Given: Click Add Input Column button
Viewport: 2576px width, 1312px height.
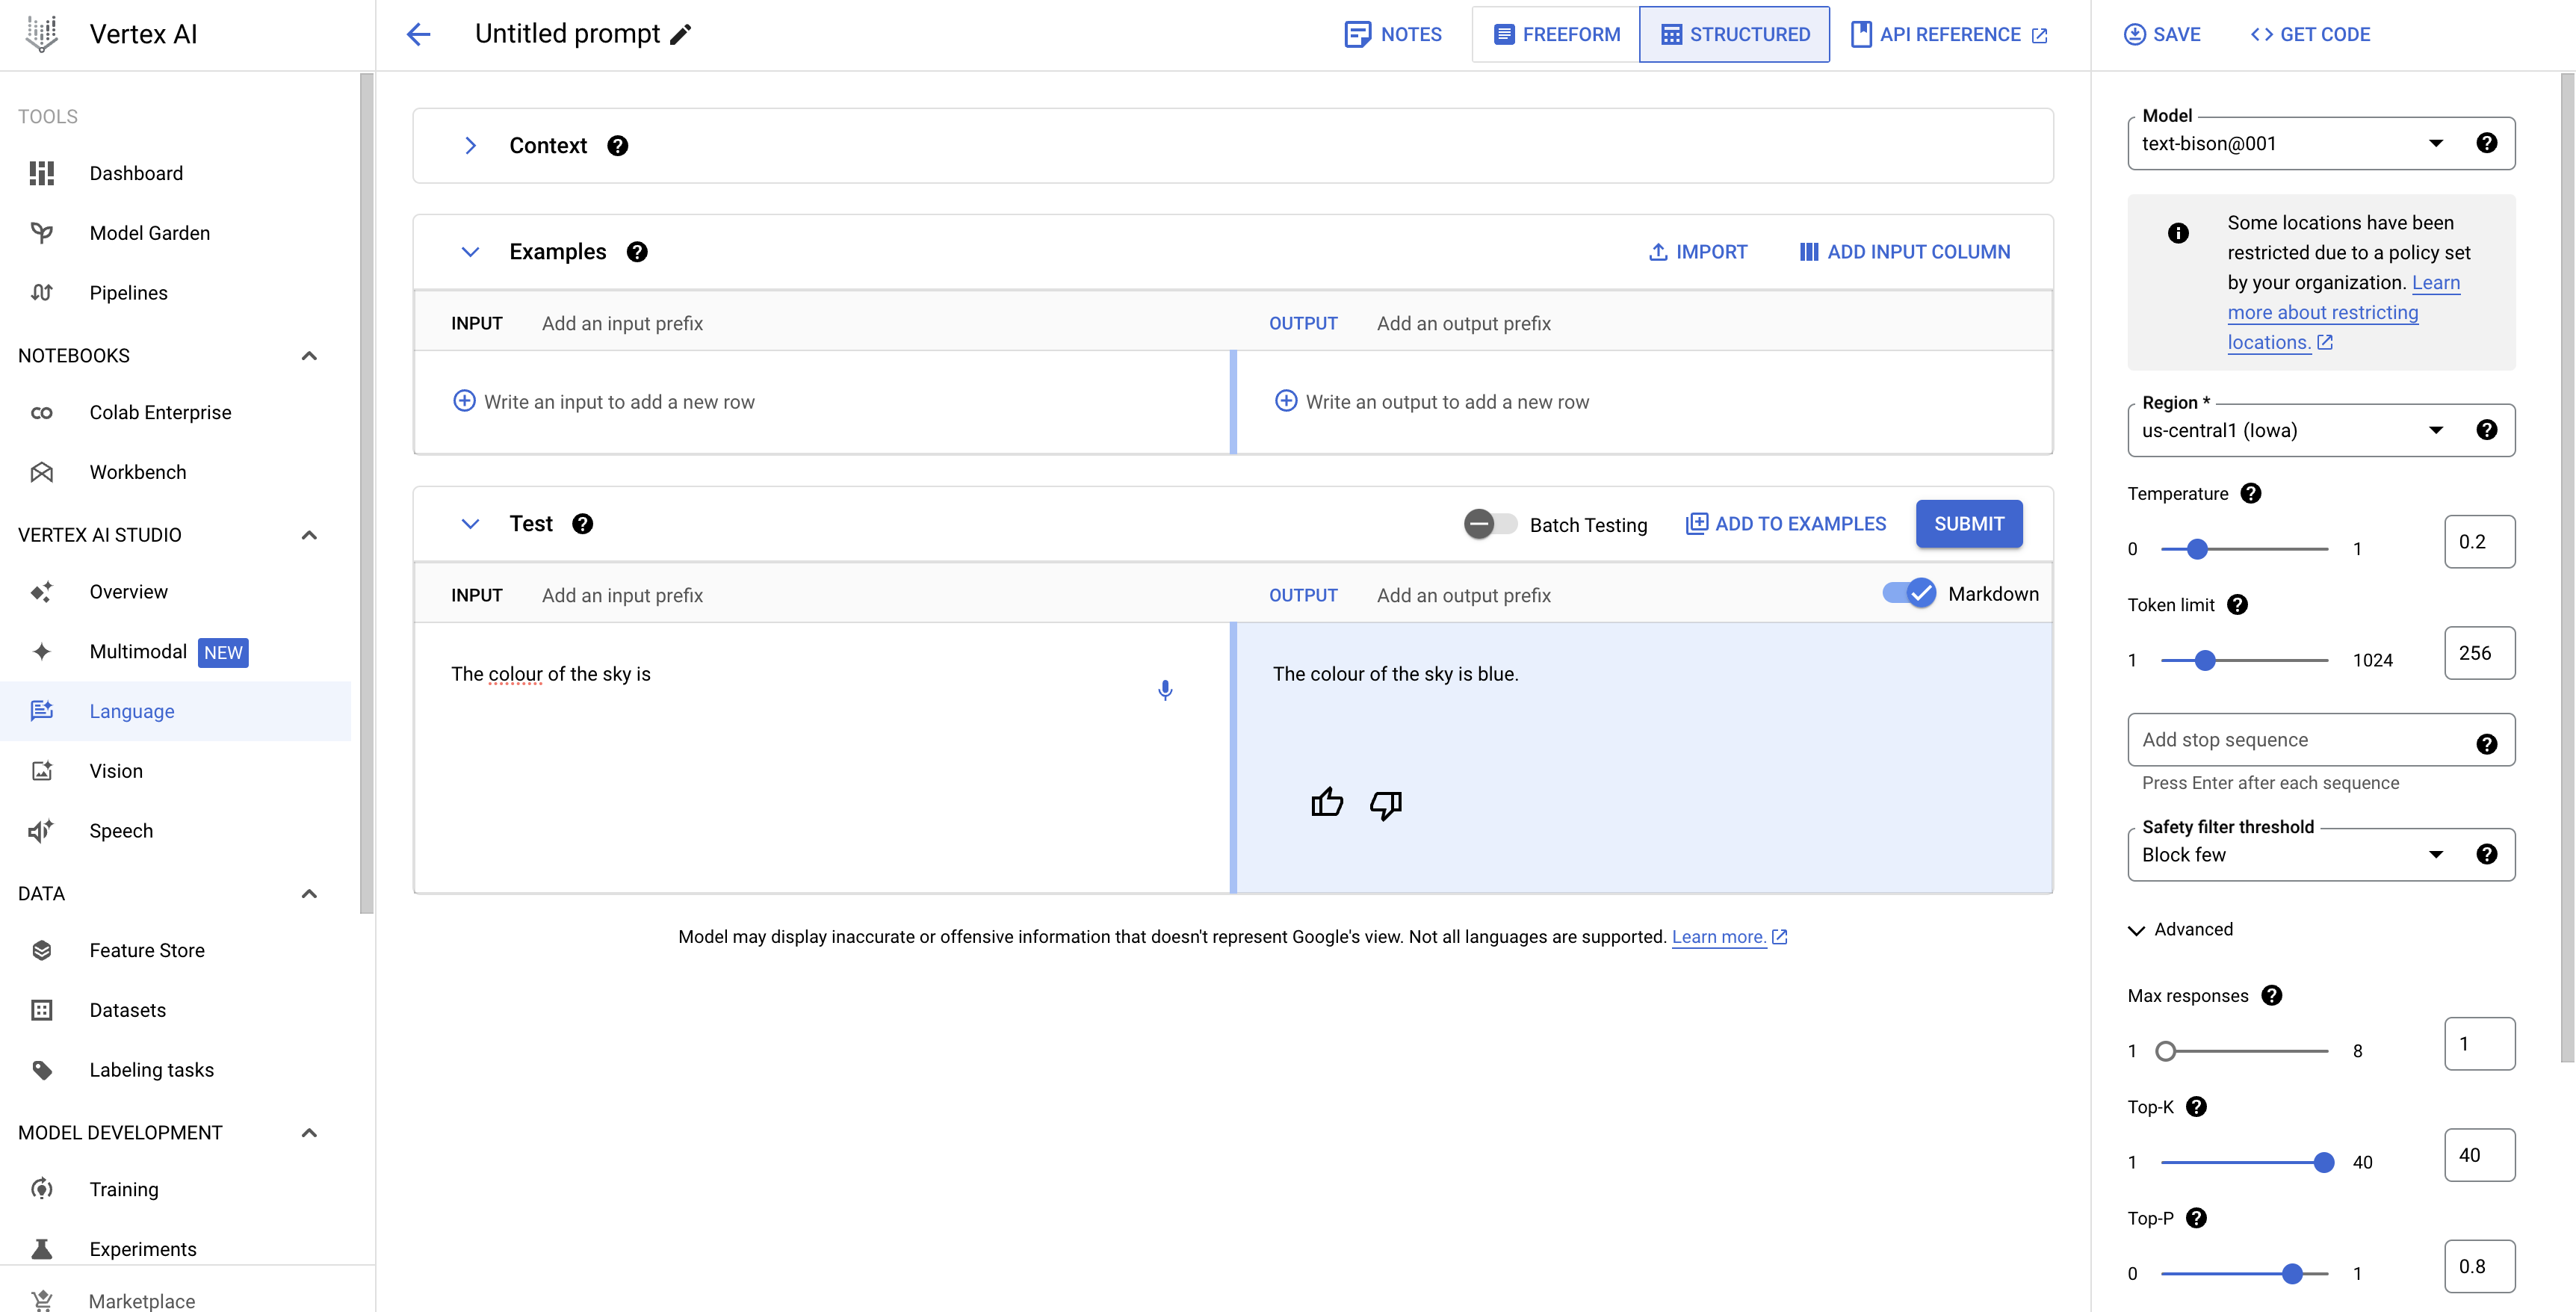Looking at the screenshot, I should [x=1905, y=252].
